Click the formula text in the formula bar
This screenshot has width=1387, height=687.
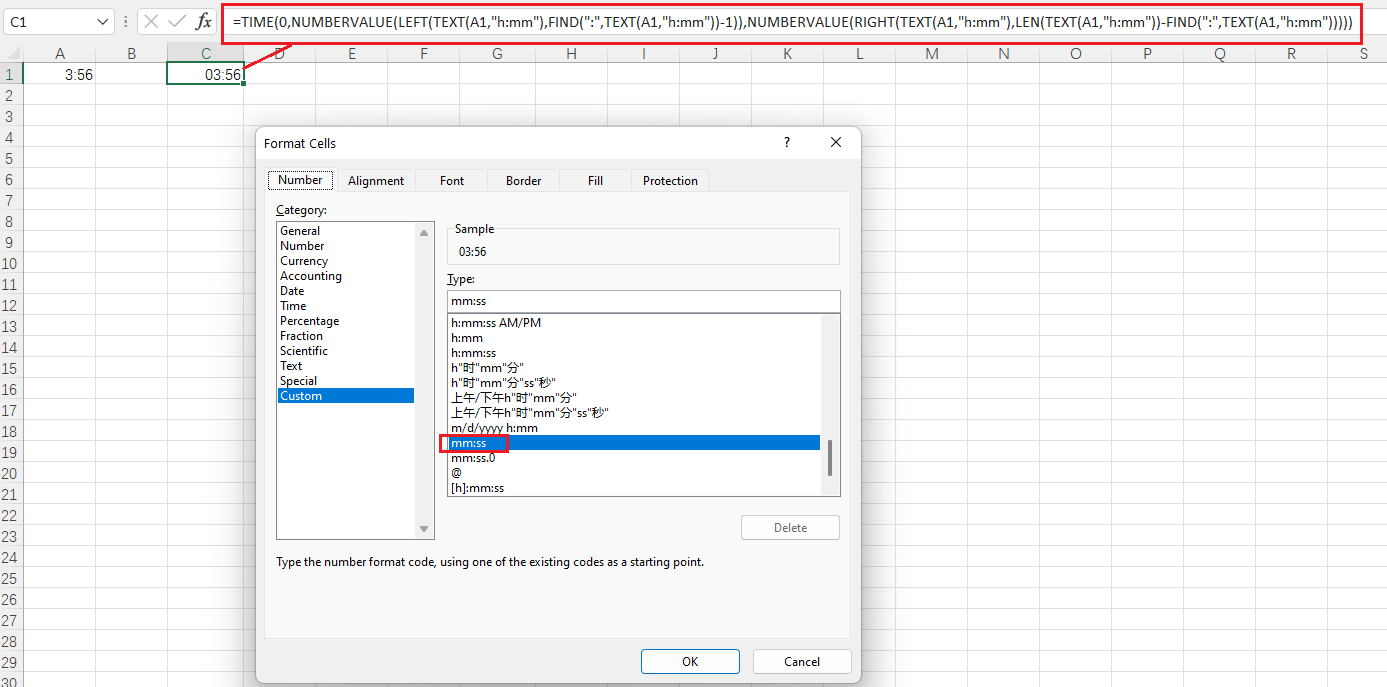point(792,21)
